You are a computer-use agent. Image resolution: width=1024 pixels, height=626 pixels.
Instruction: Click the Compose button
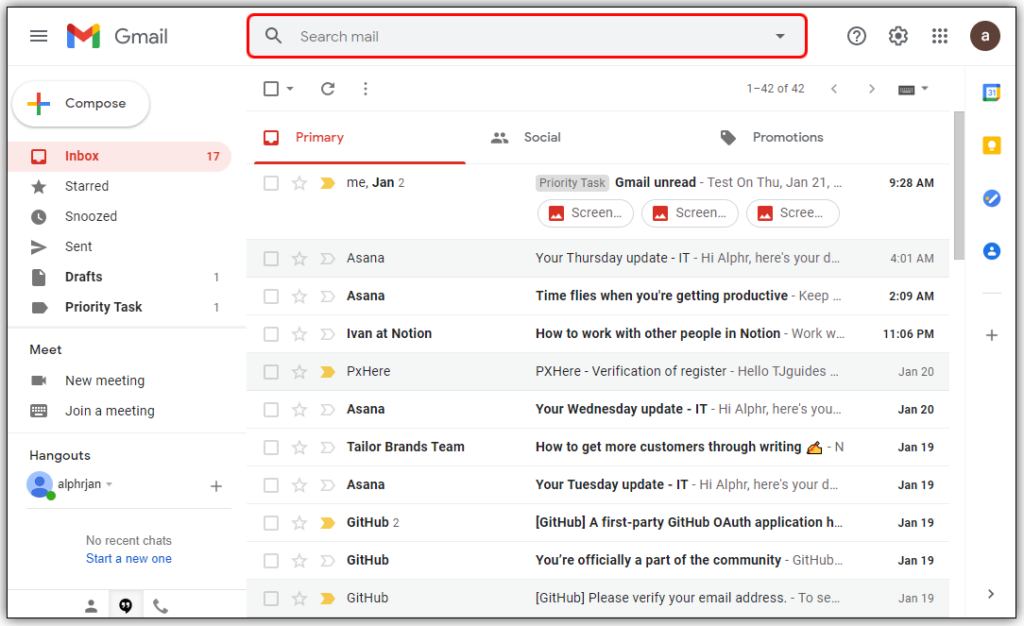pyautogui.click(x=80, y=103)
